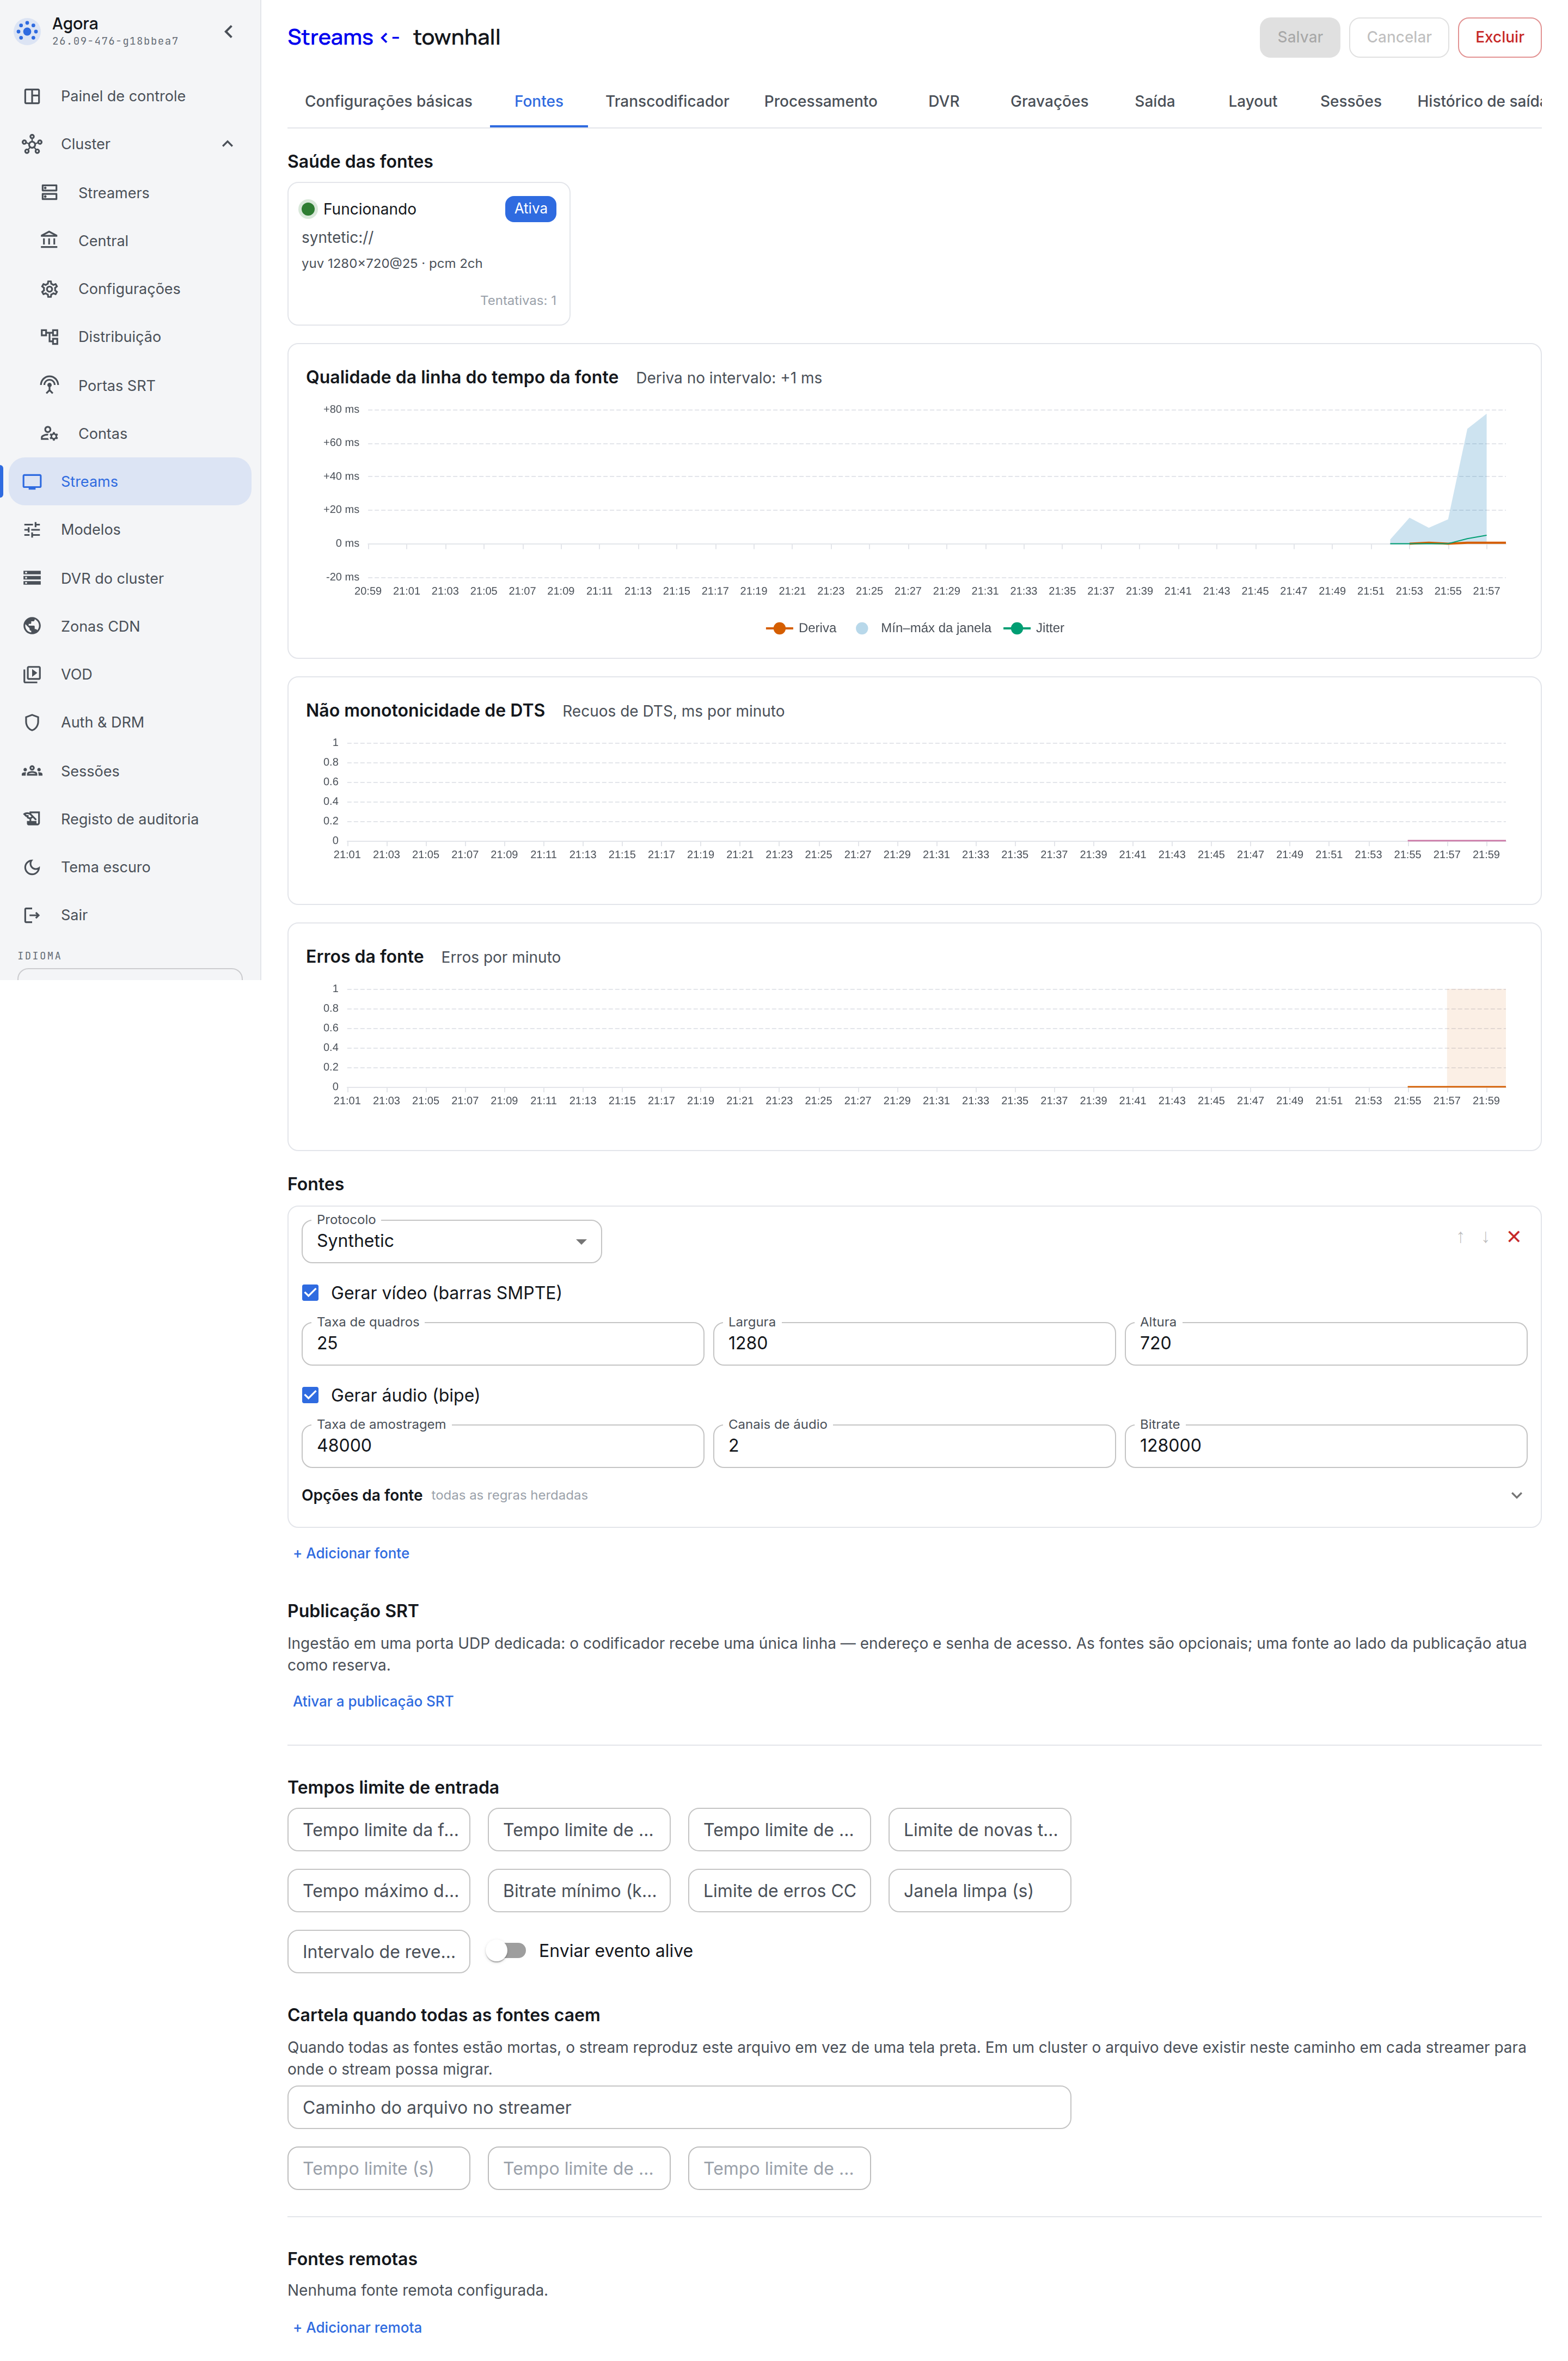Uncheck Gerar vídeo (barras SMPTE)
Image resolution: width=1568 pixels, height=2361 pixels.
pos(311,1293)
